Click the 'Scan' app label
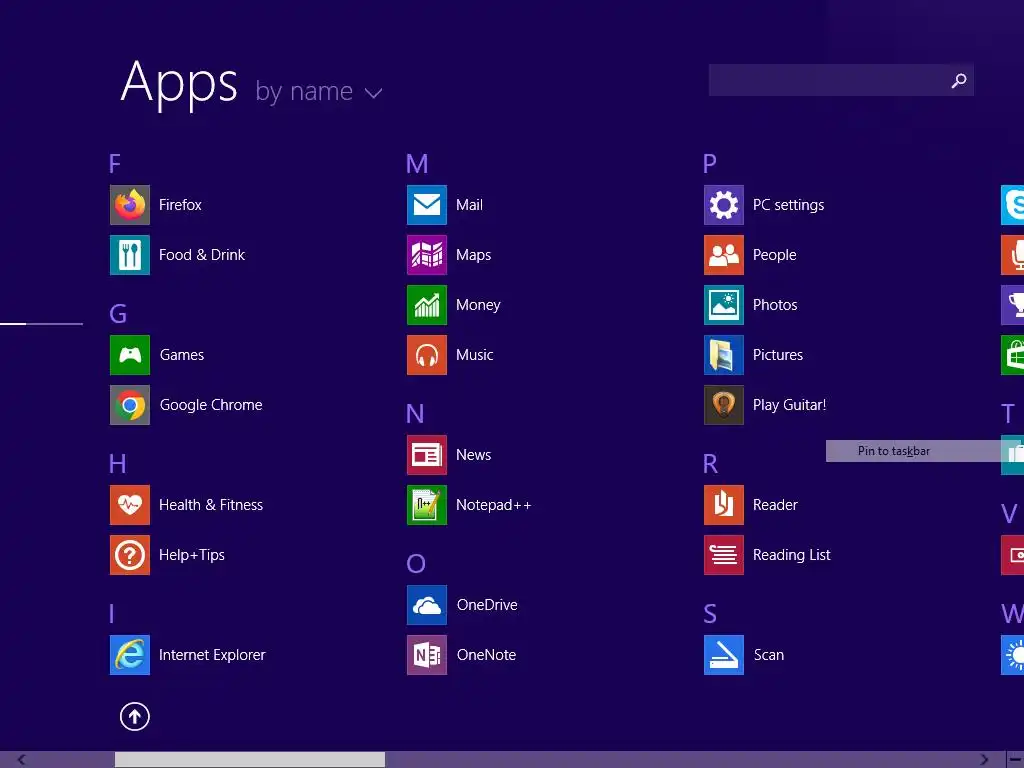The image size is (1024, 768). pos(769,655)
